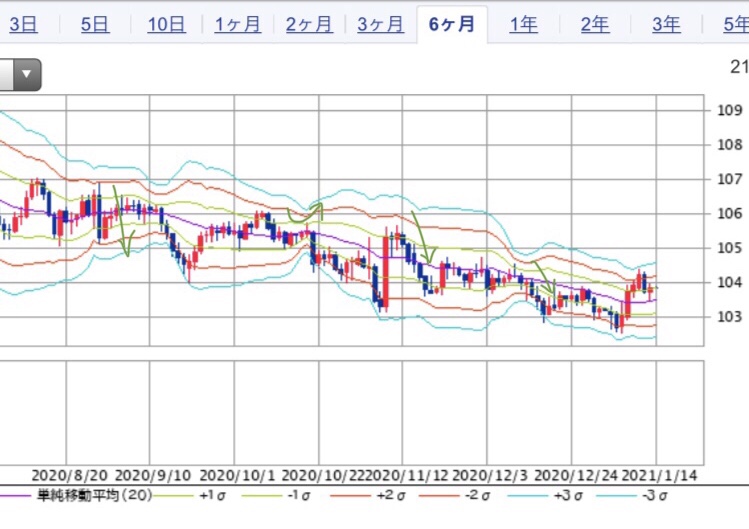Show the 2年 chart range
The image size is (749, 529).
point(595,24)
